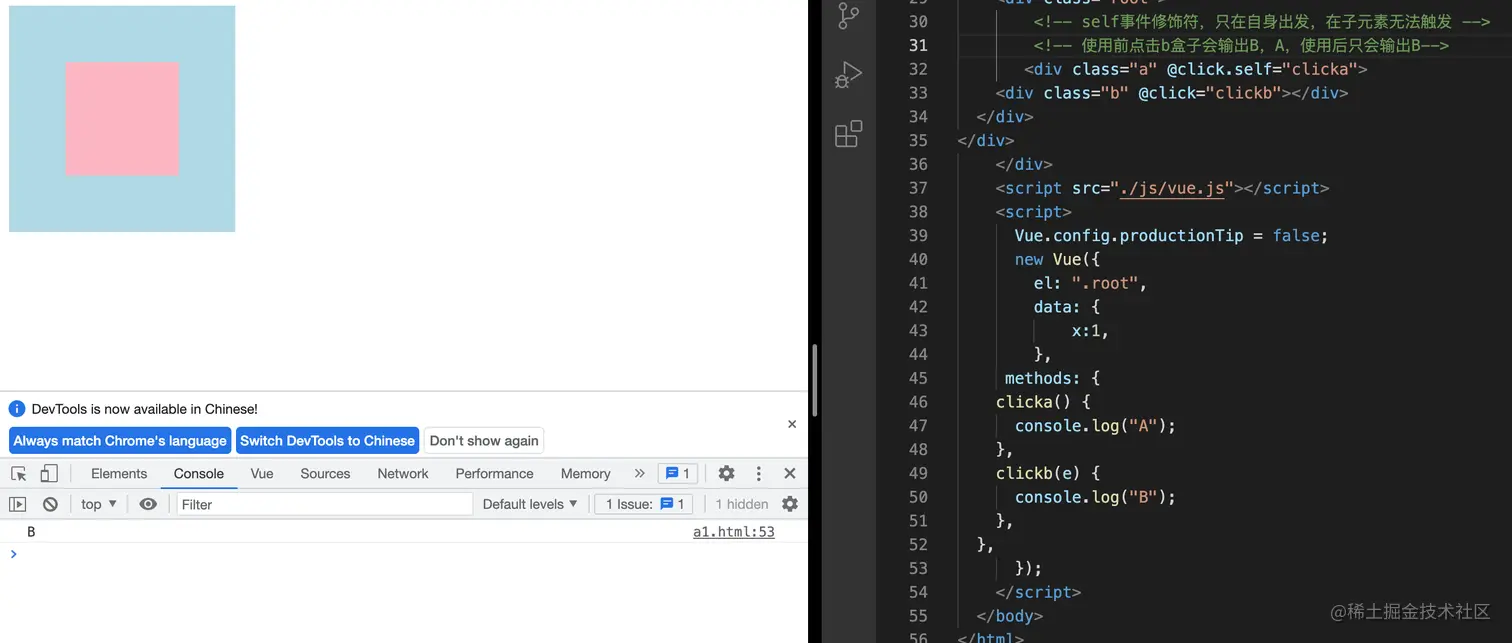
Task: Toggle the device toolbar icon
Action: pos(49,474)
